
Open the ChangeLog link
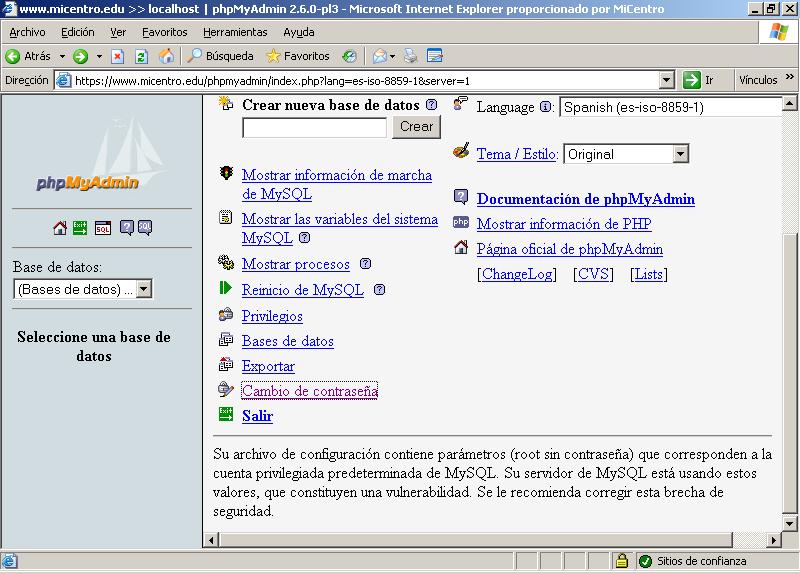point(517,274)
